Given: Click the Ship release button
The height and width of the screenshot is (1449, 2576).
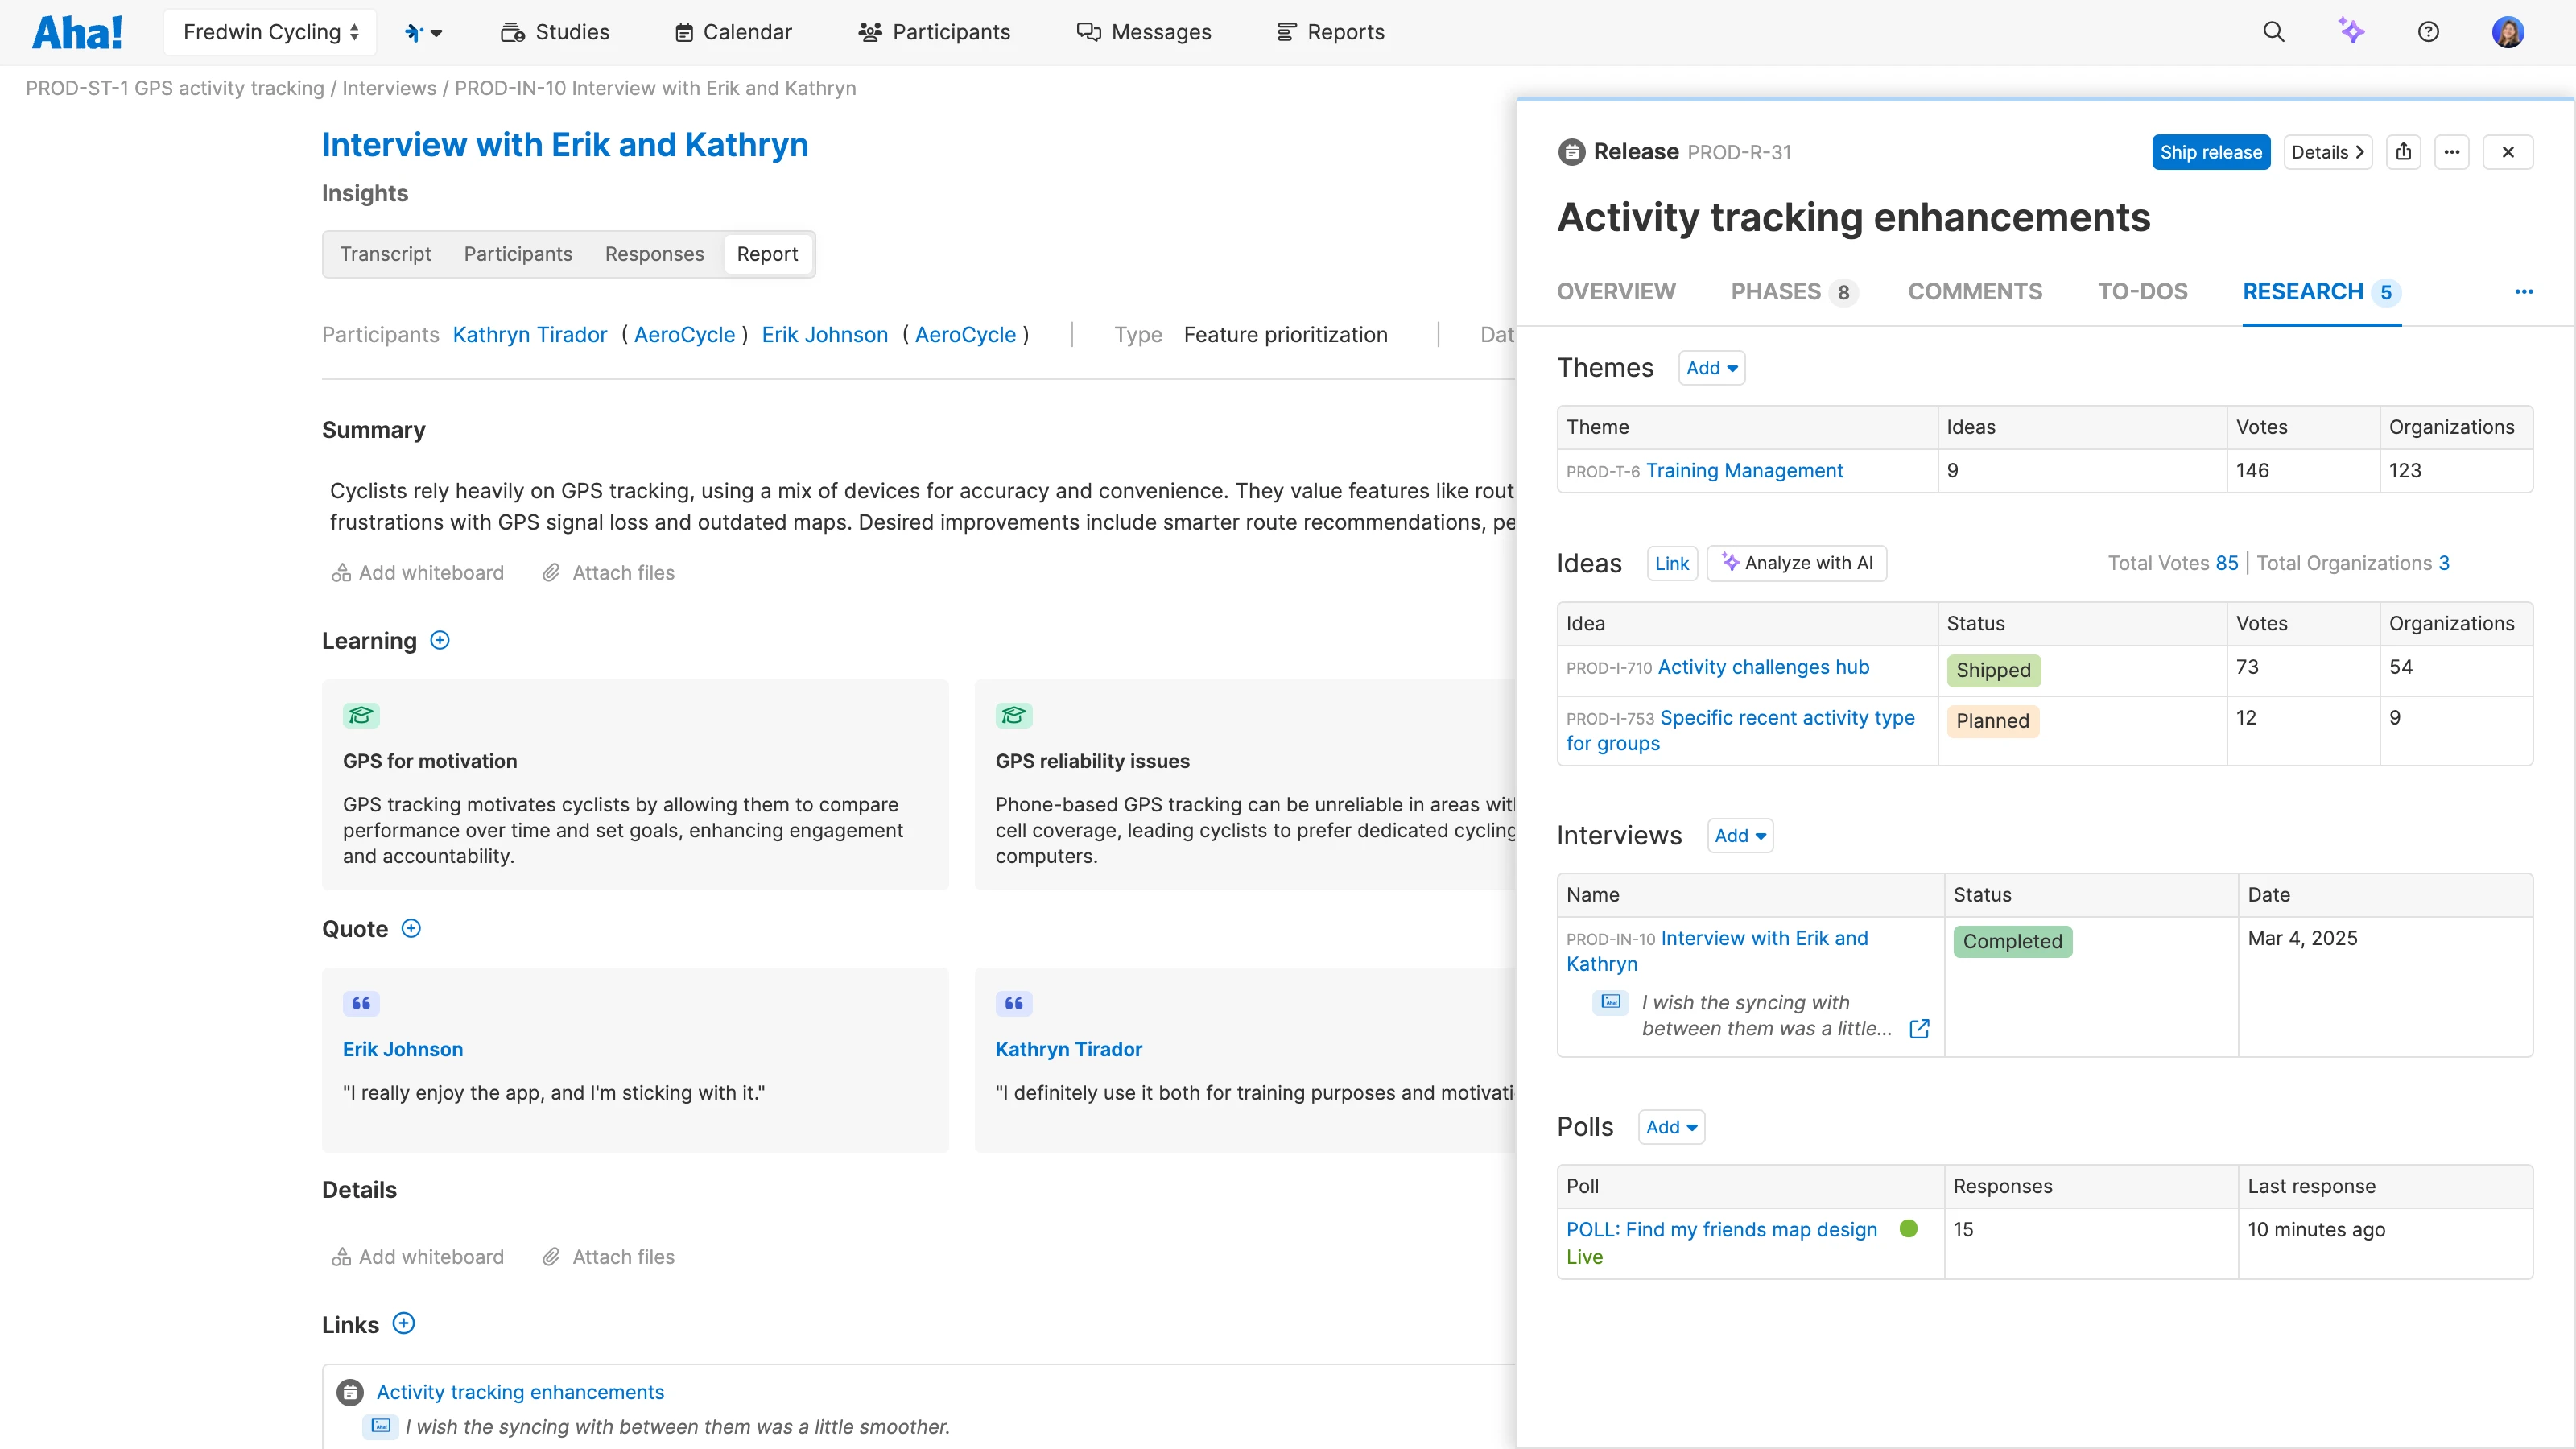Looking at the screenshot, I should (2211, 152).
